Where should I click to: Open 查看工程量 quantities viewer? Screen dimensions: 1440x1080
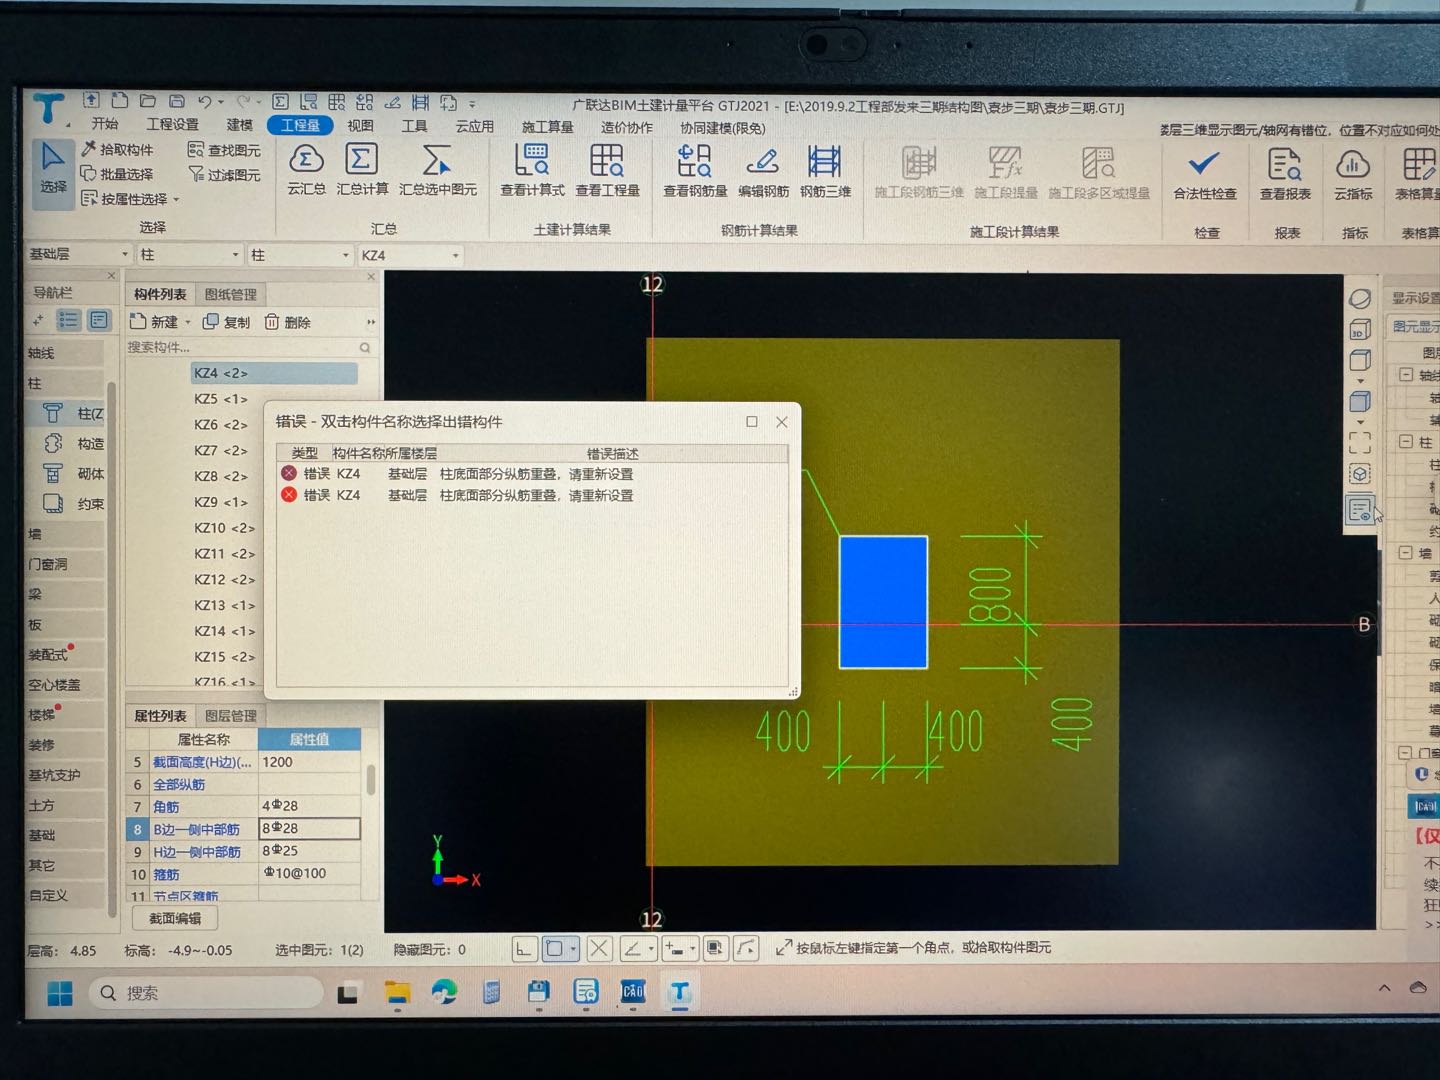point(607,170)
